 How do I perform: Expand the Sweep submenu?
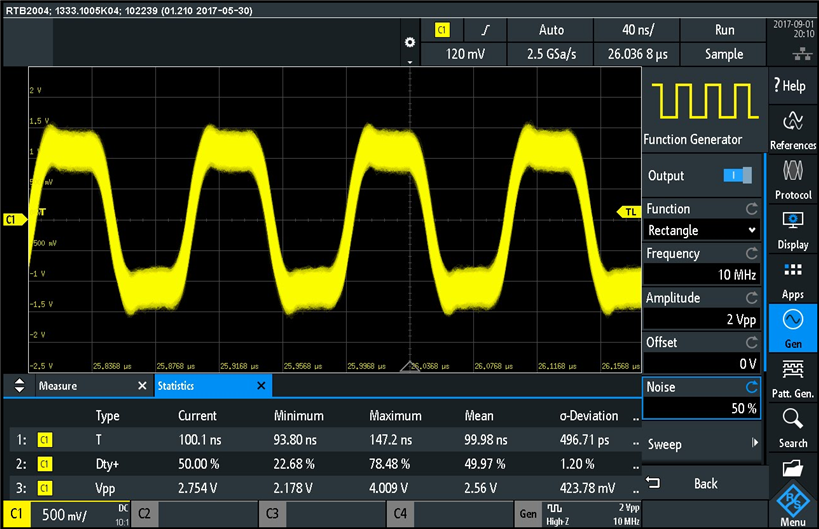[701, 444]
